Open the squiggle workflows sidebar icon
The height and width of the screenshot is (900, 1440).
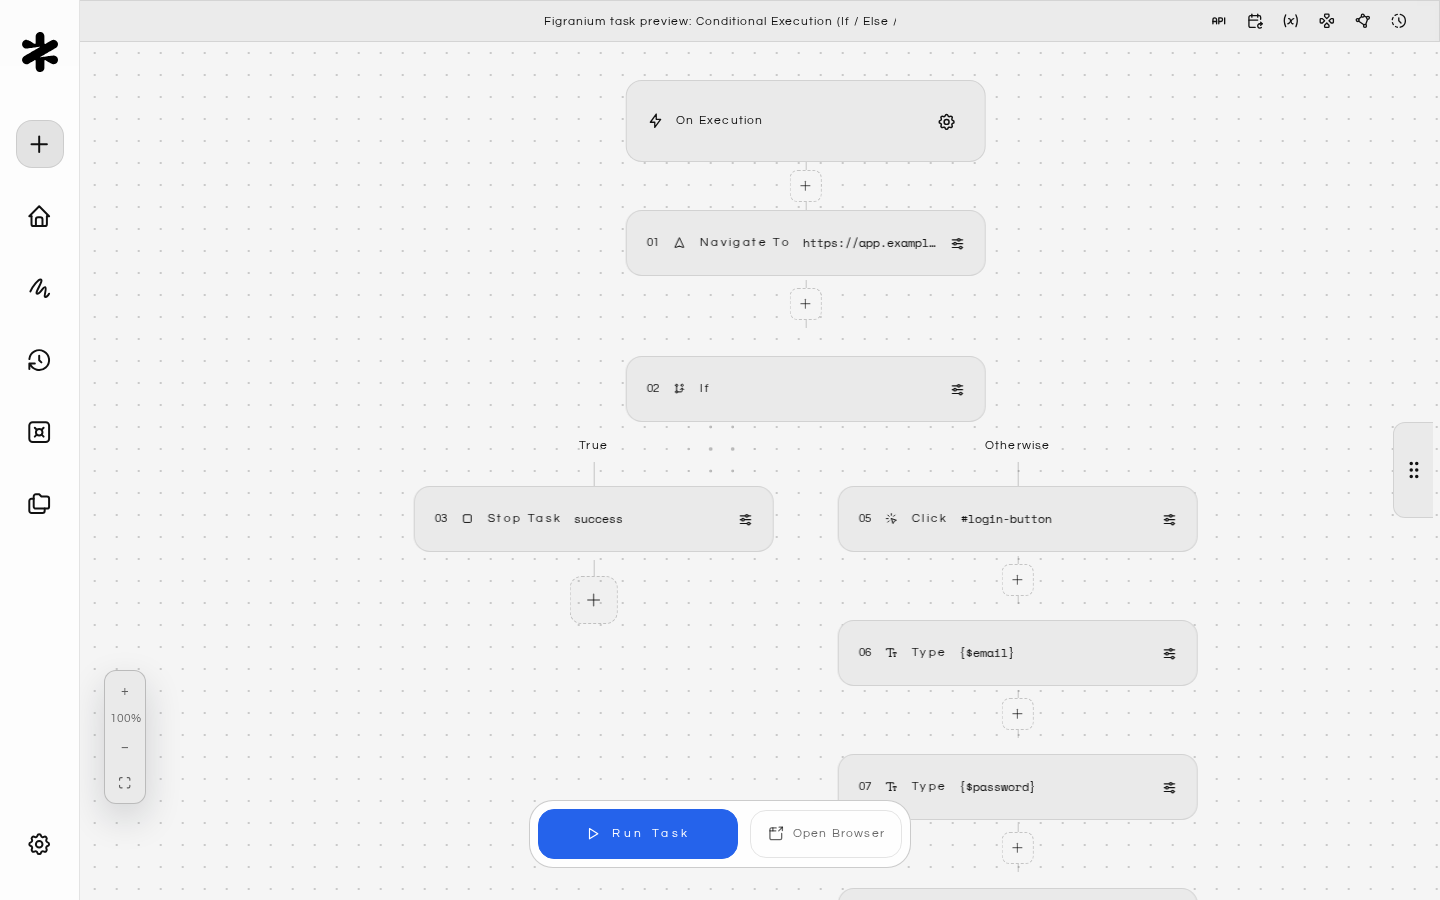tap(39, 288)
